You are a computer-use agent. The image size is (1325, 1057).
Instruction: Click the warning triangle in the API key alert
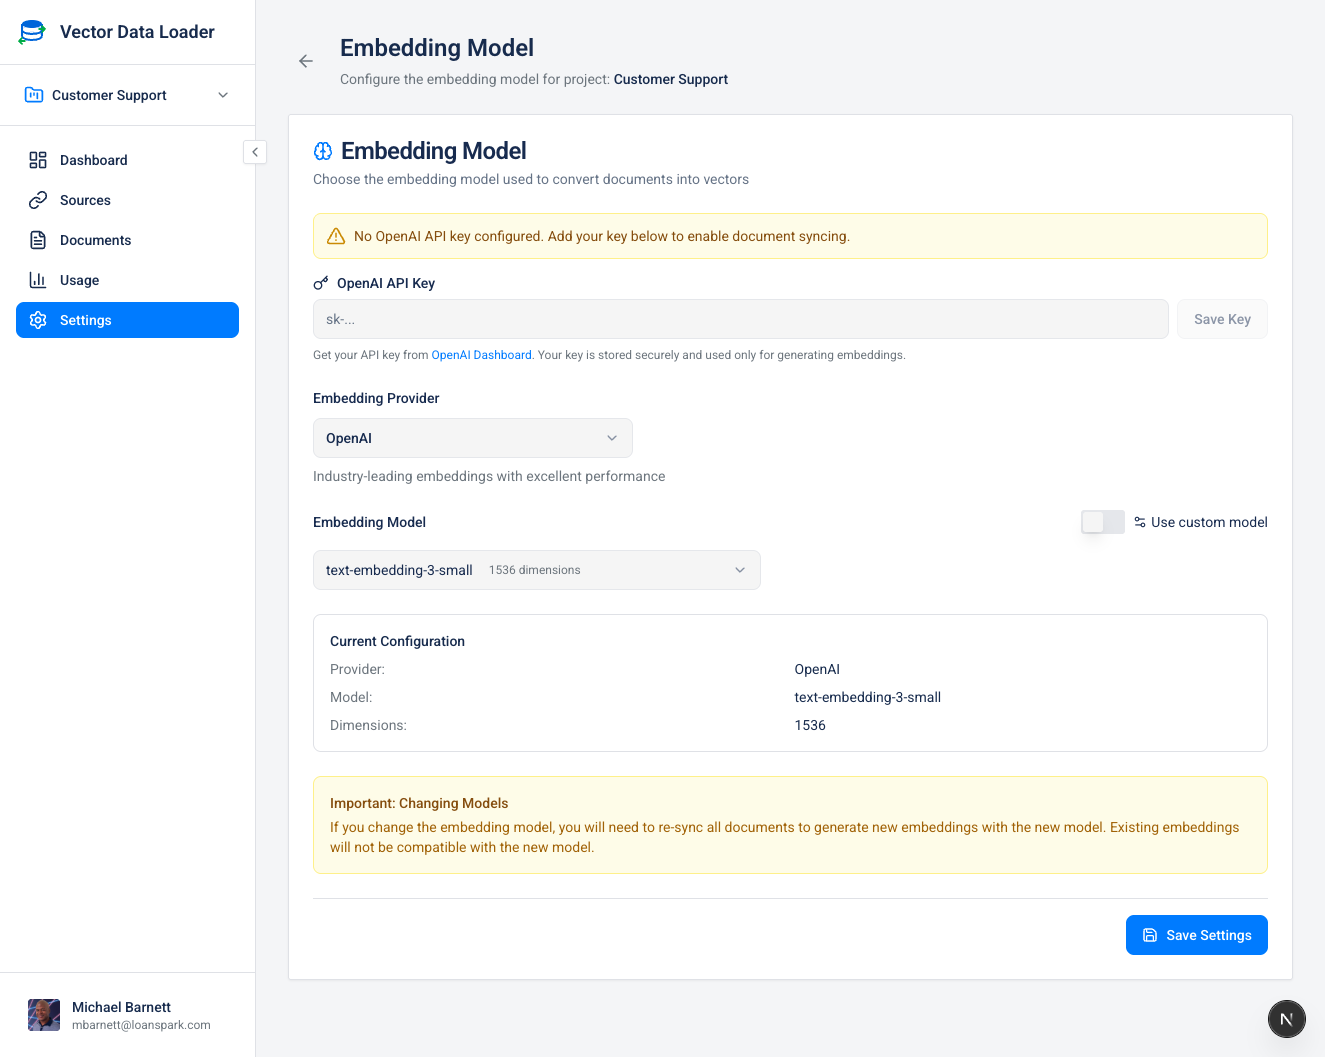coord(336,236)
